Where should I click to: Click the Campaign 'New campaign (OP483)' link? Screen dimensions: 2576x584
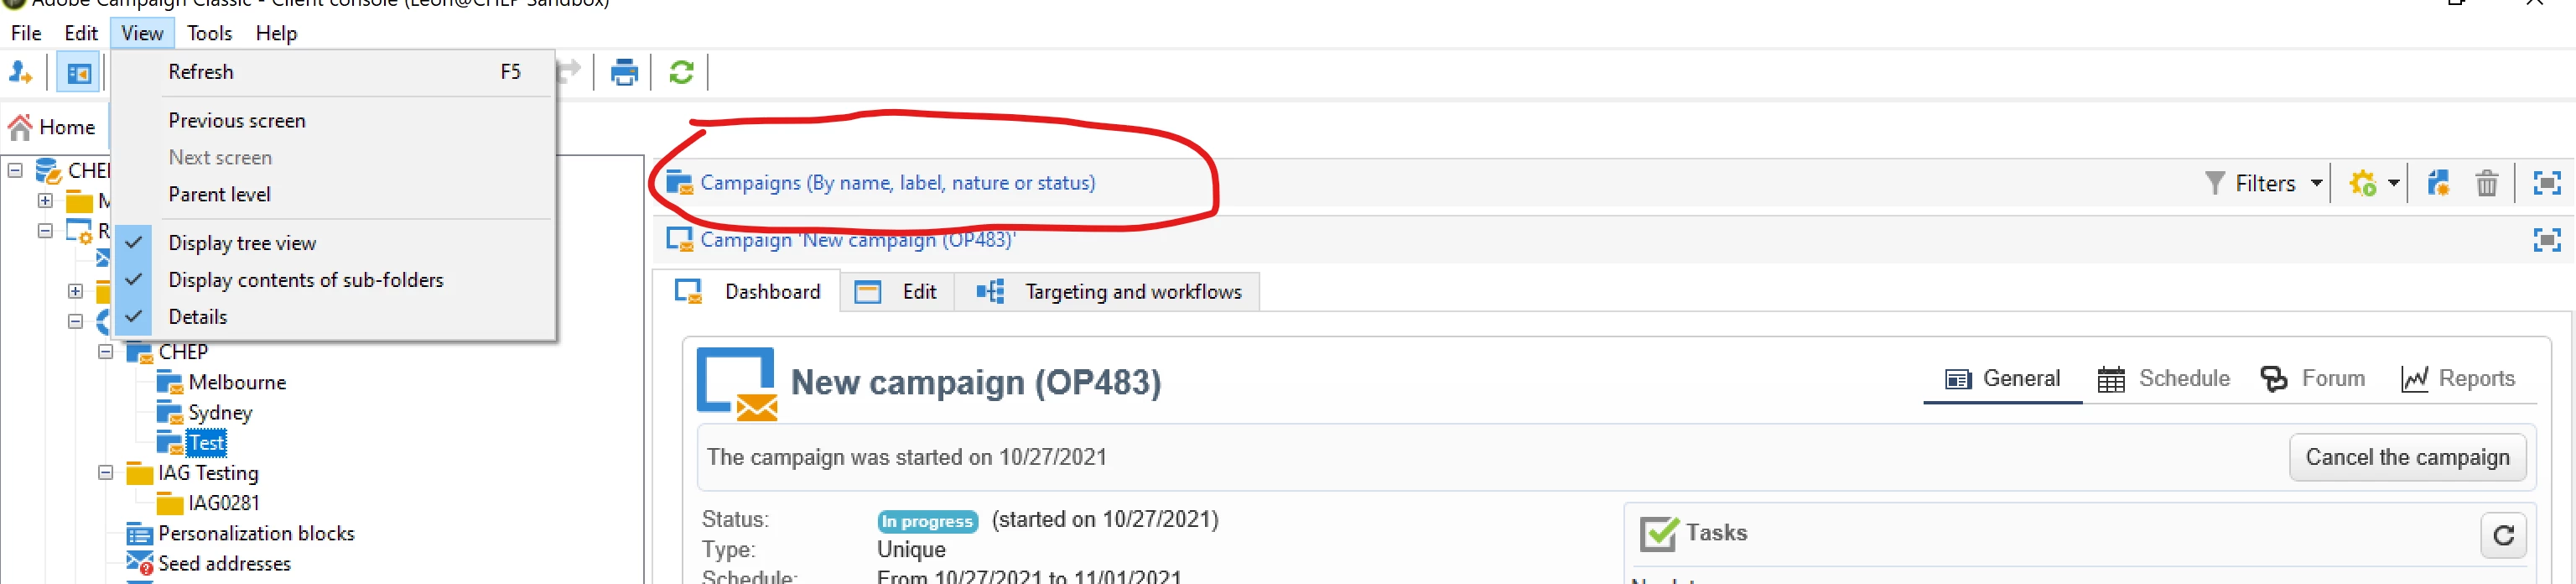tap(857, 240)
